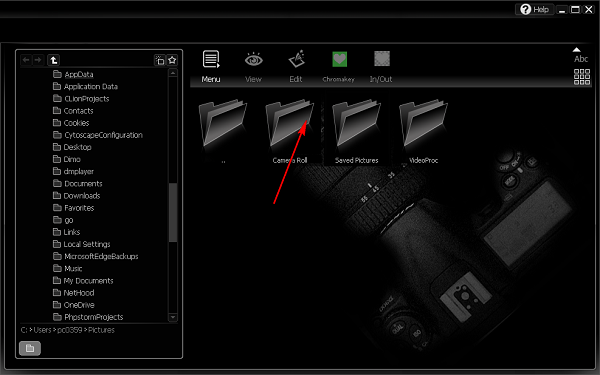Screen dimensions: 600x375
Task: Click the gray folder button under path
Action: pos(30,348)
